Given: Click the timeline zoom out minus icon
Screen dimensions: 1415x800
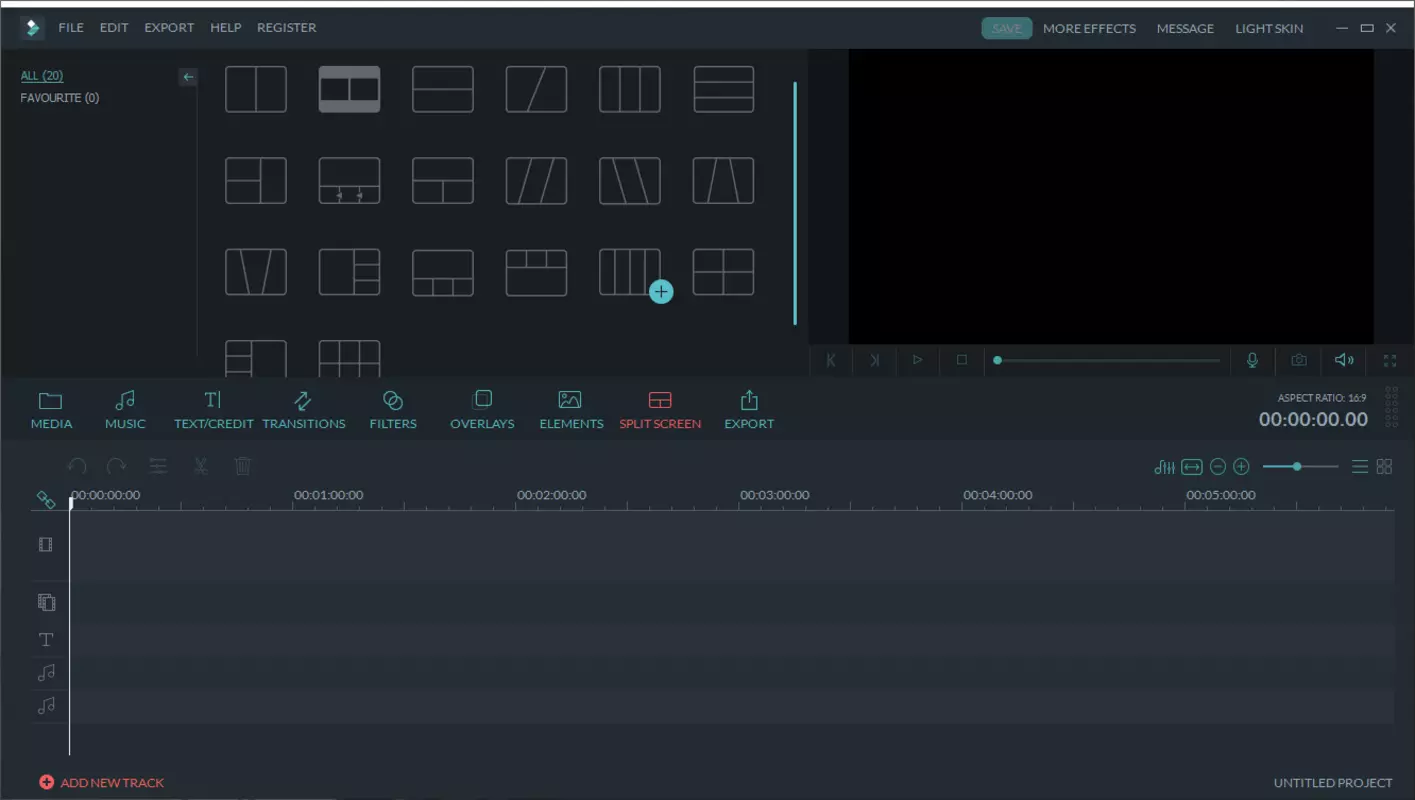Looking at the screenshot, I should (1217, 467).
